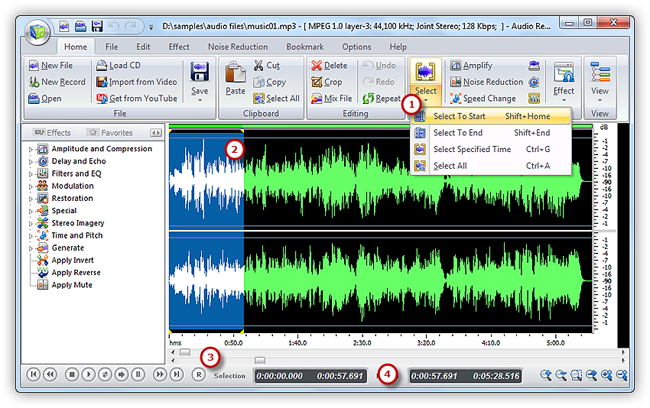This screenshot has height=408, width=650.
Task: Choose Select All in dropdown menu
Action: 492,166
